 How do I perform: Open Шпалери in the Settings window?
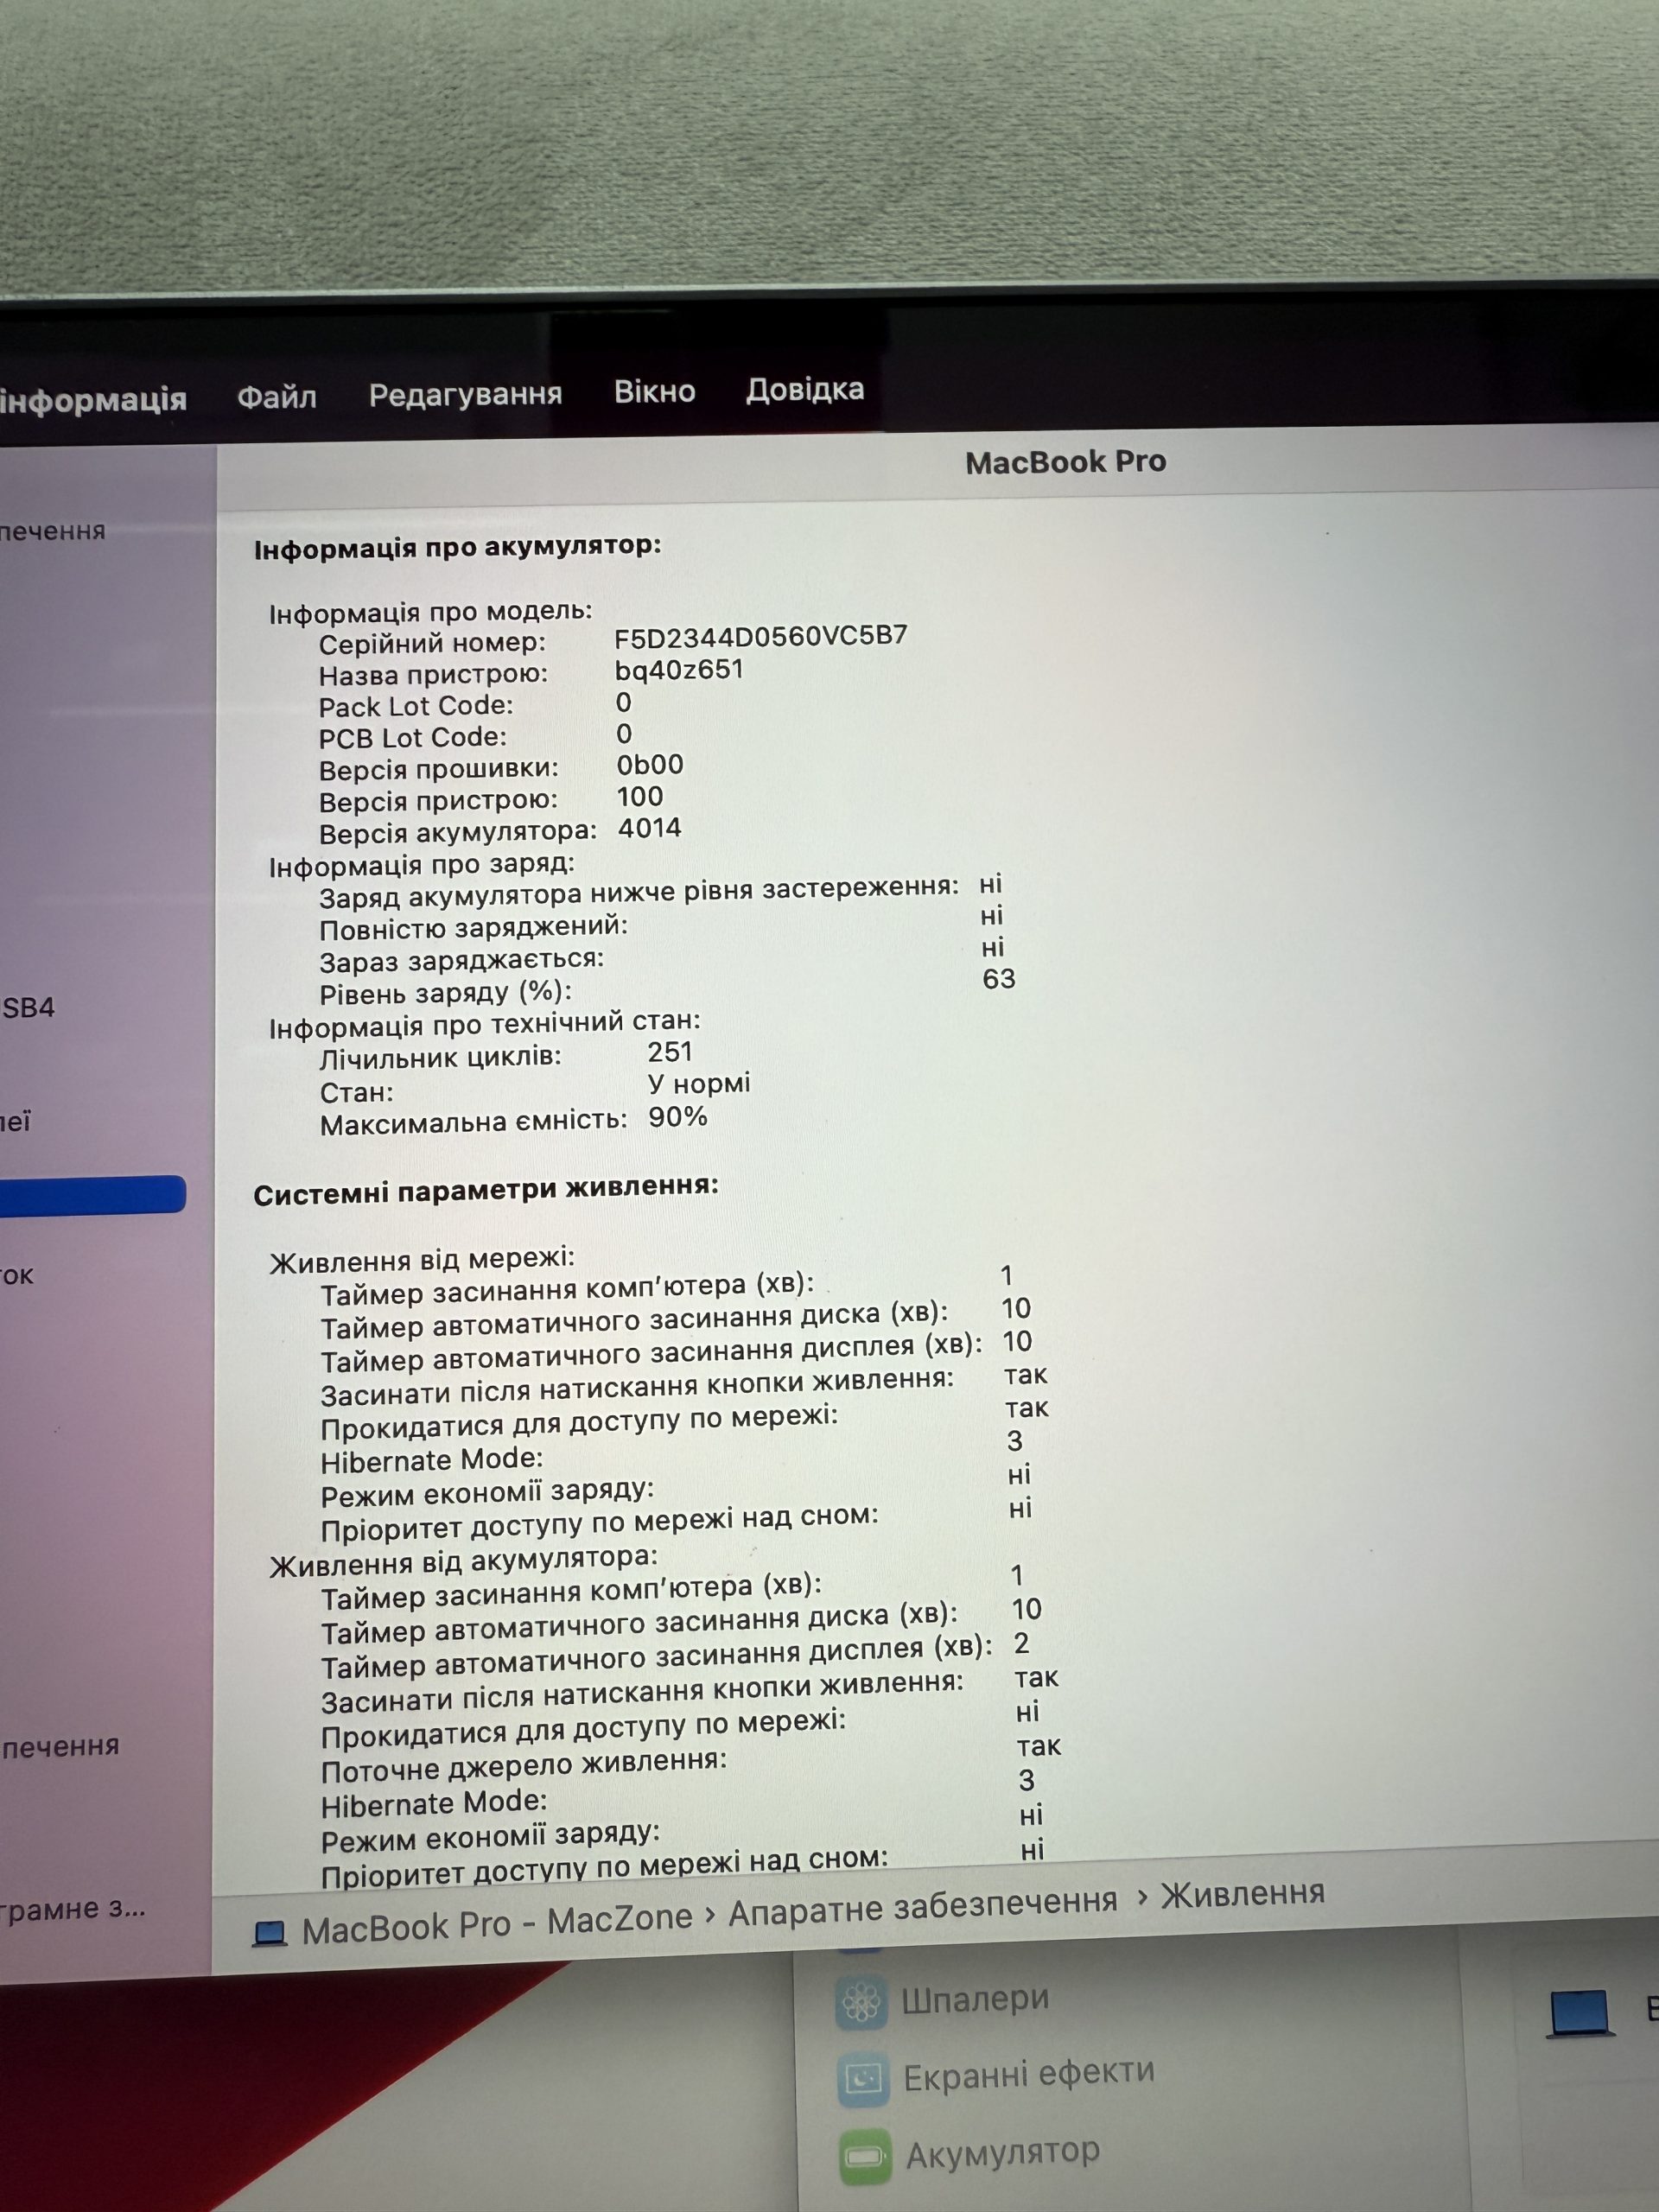(975, 2000)
